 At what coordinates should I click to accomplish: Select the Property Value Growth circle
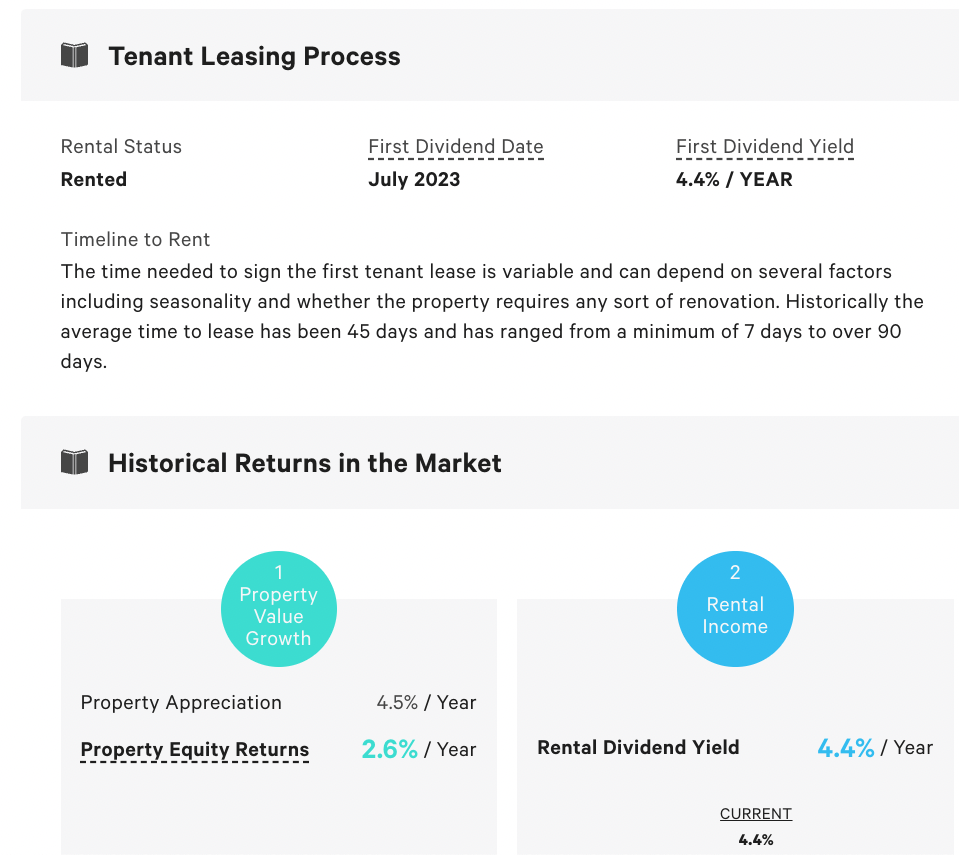[x=279, y=609]
